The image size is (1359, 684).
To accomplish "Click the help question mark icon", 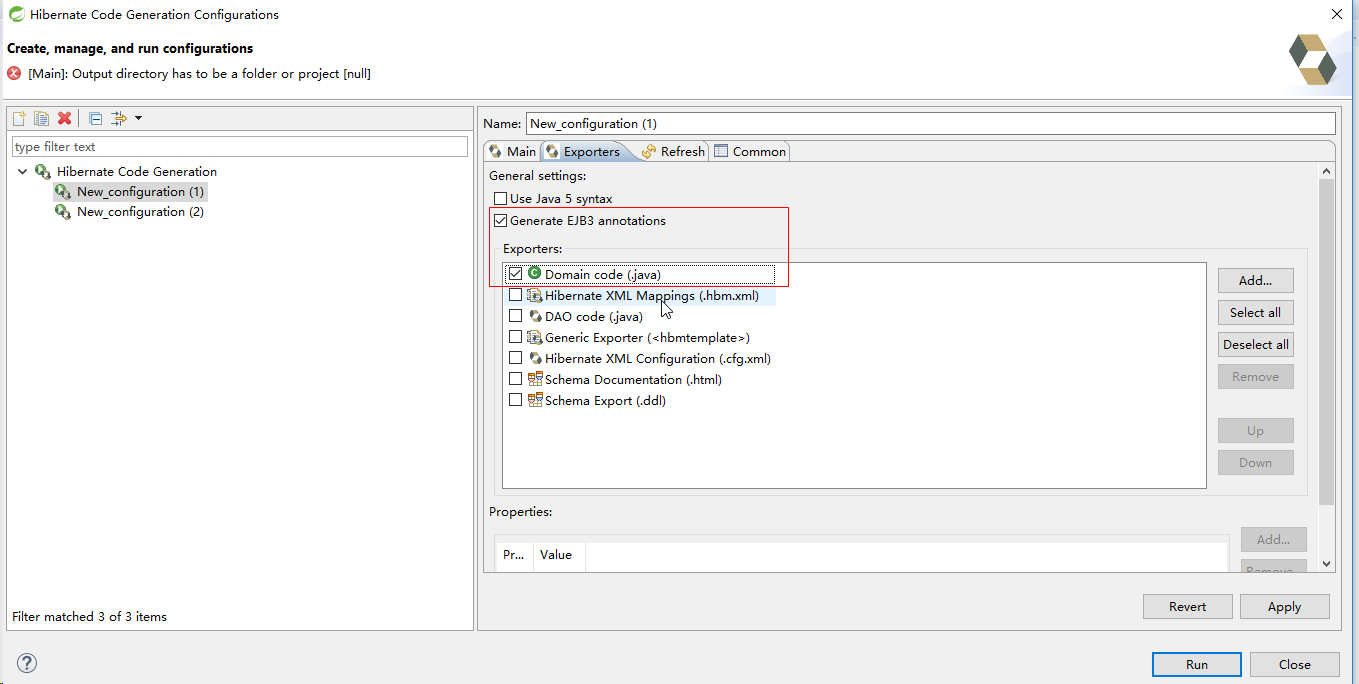I will click(x=26, y=663).
